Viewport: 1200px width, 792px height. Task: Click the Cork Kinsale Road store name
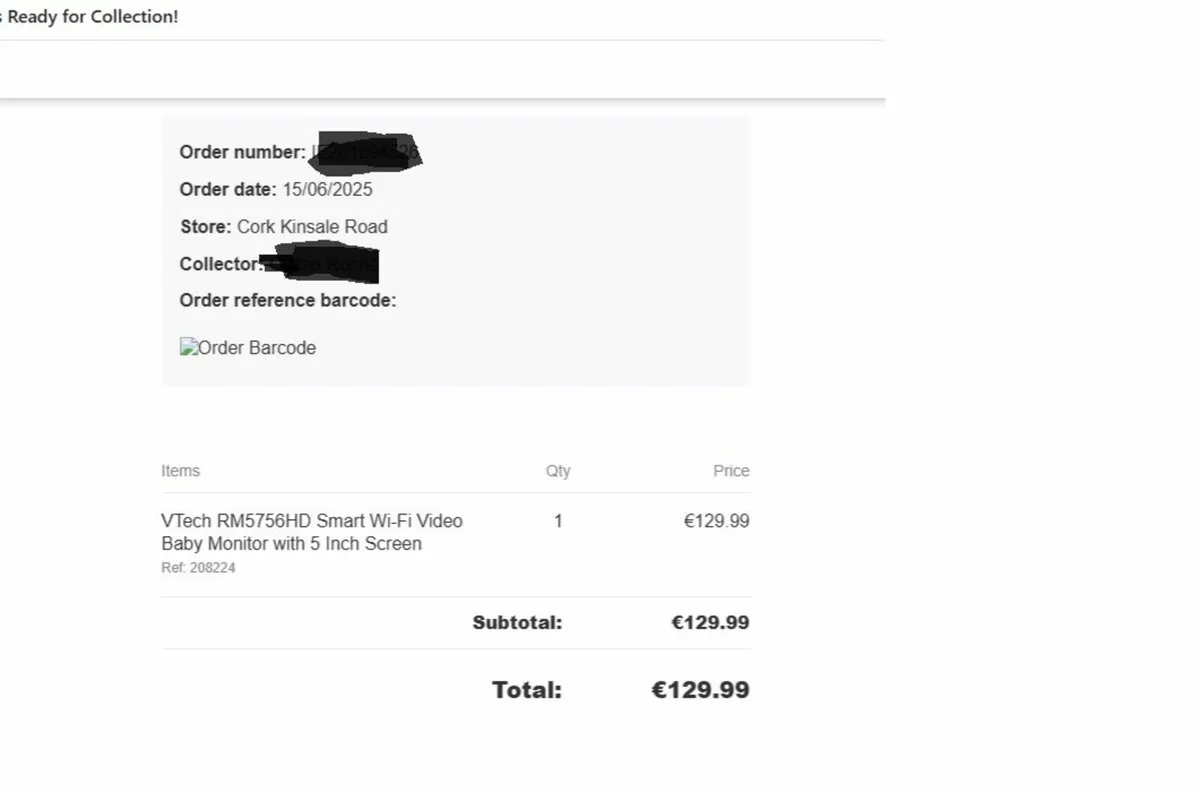coord(312,227)
